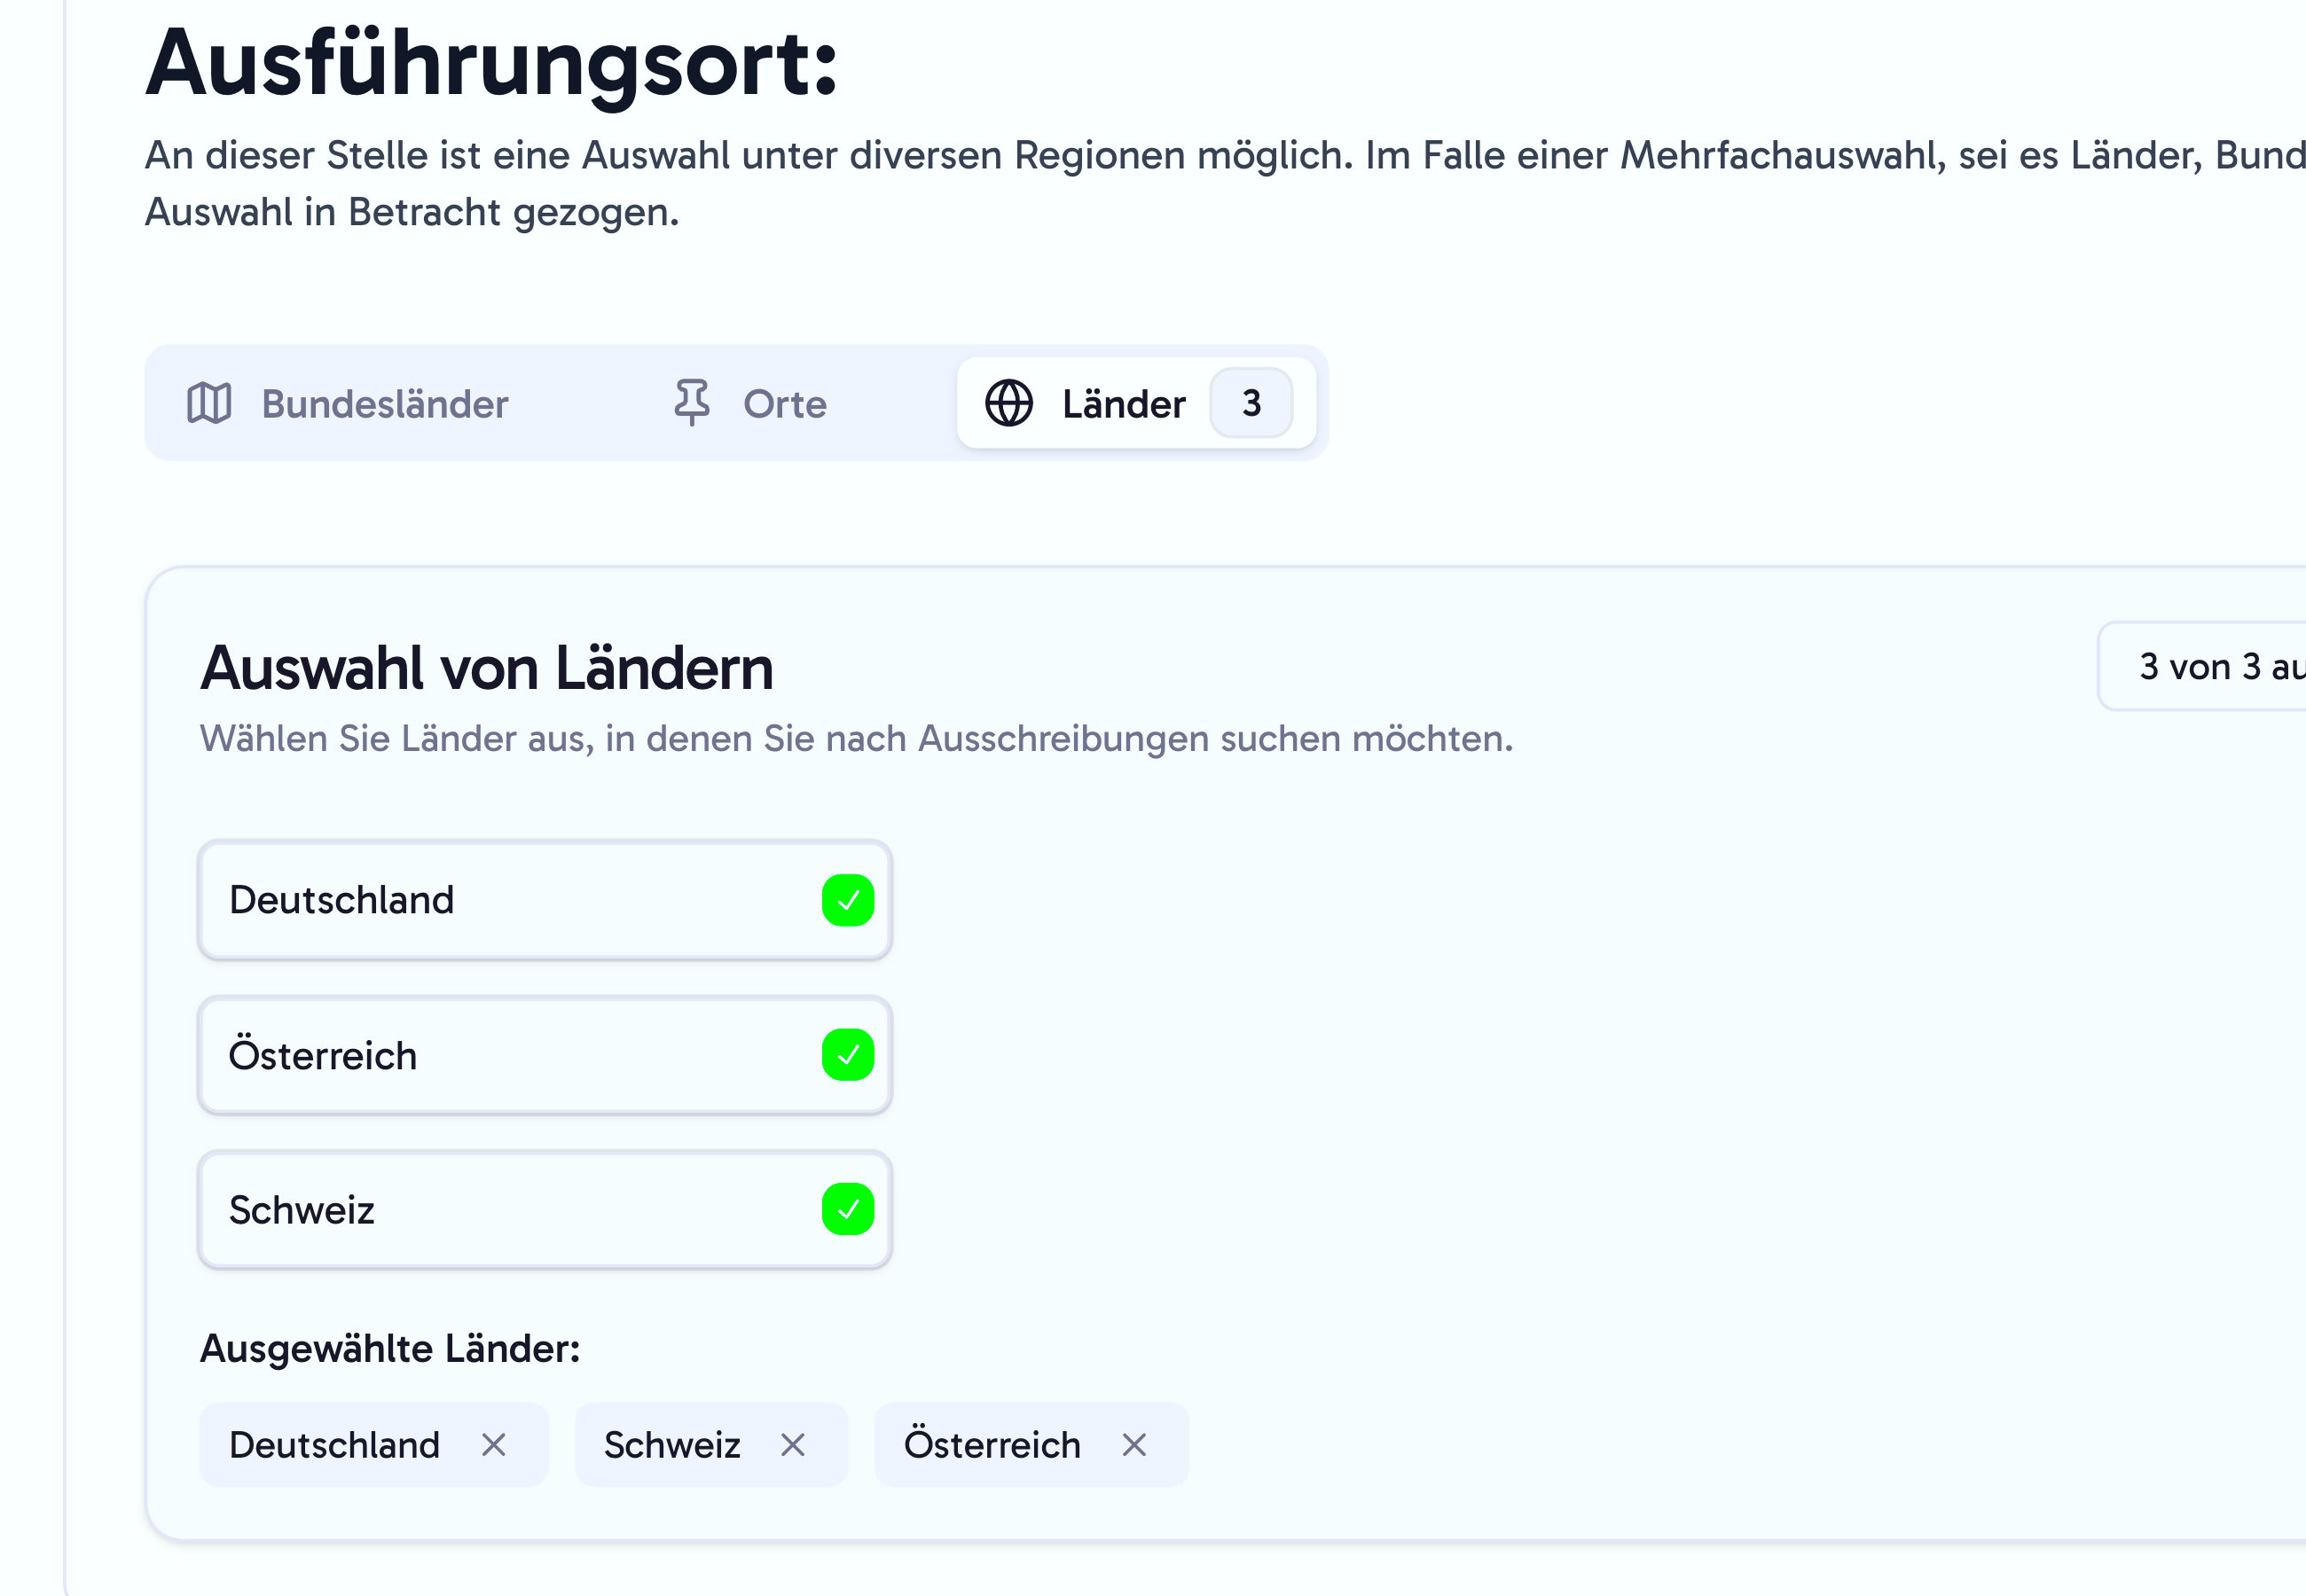Uncheck the Schweiz checkbox
The height and width of the screenshot is (1596, 2306).
coord(848,1210)
